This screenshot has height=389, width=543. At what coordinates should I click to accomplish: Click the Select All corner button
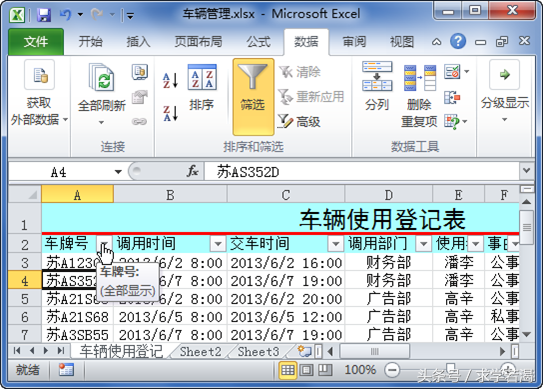click(x=25, y=195)
